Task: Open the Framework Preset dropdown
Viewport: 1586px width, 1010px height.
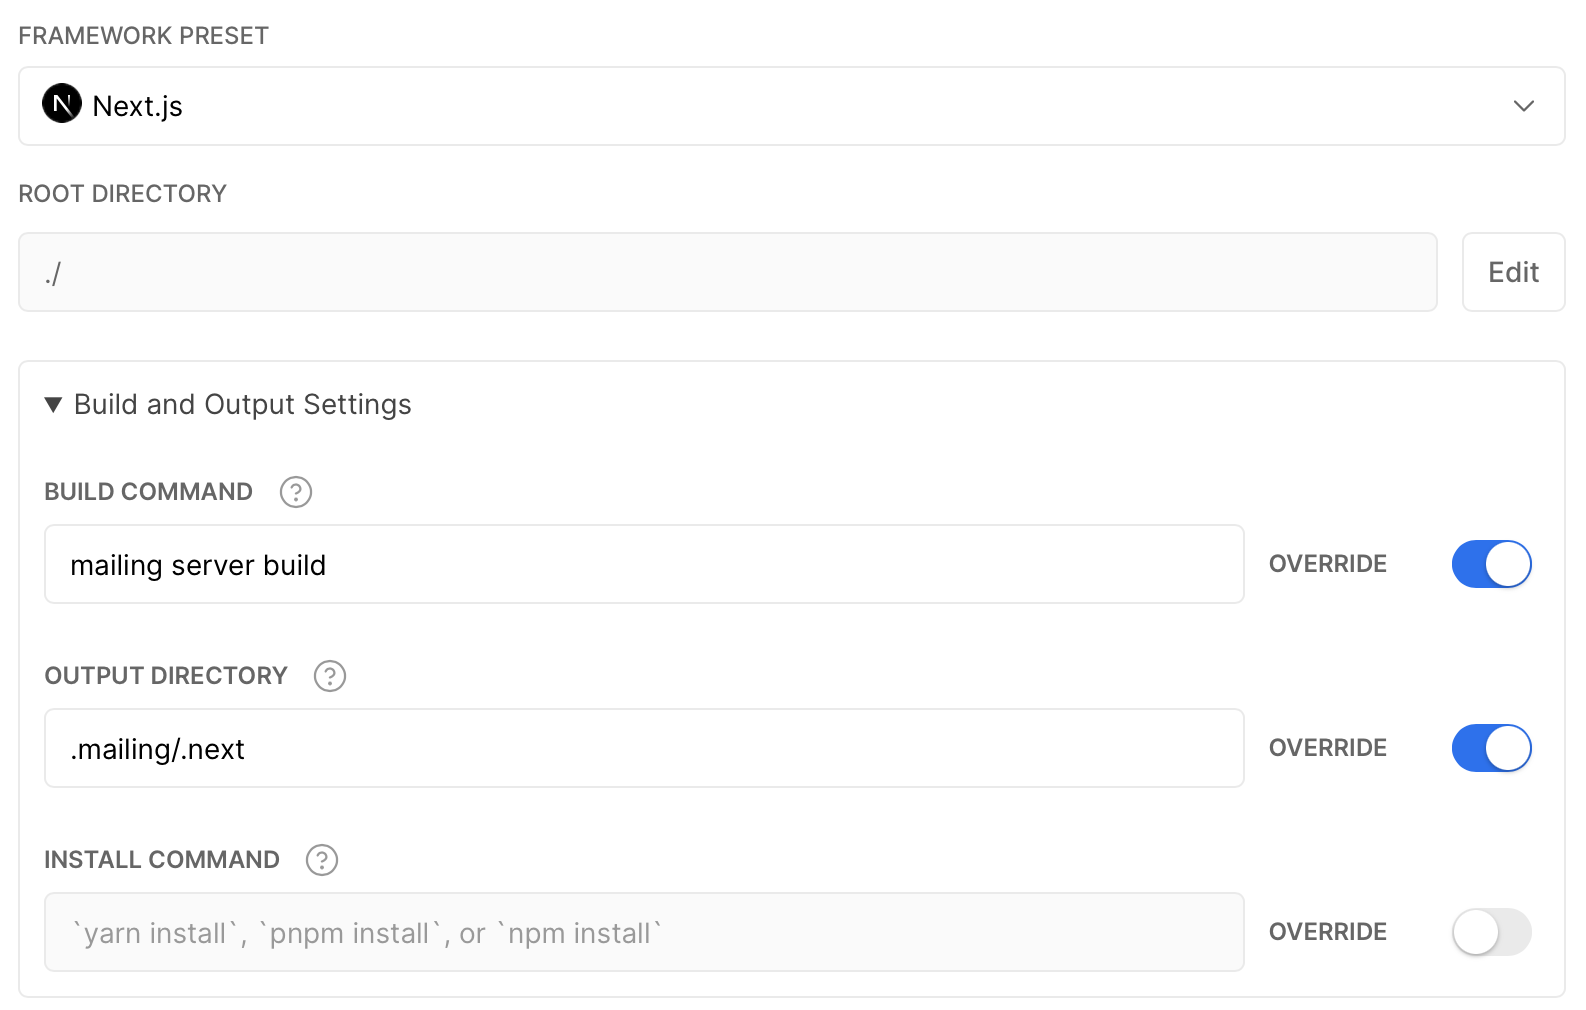Action: click(792, 106)
